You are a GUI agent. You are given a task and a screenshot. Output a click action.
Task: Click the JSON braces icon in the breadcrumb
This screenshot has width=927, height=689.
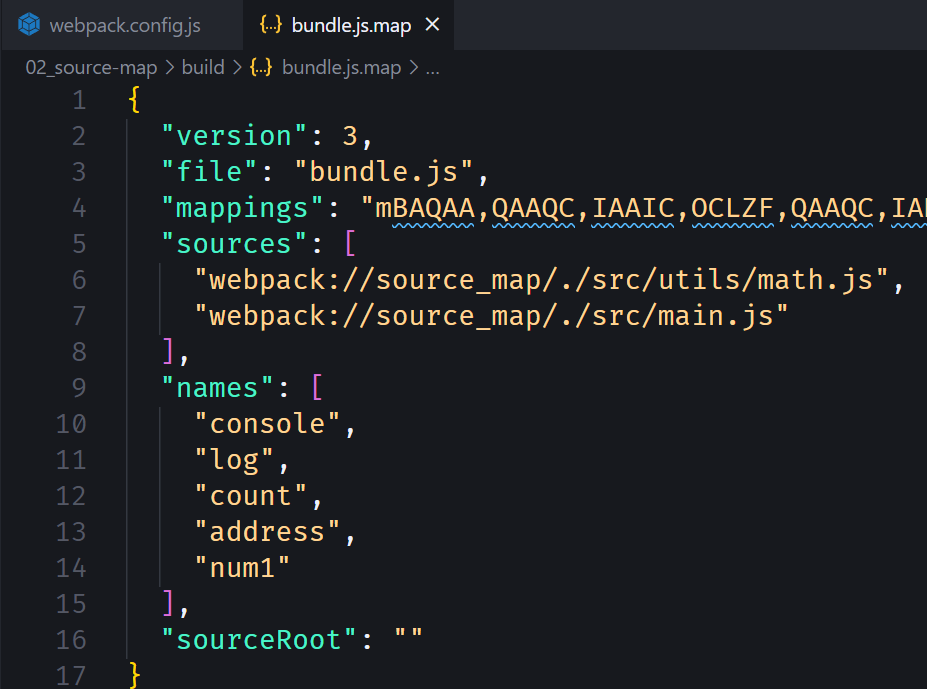[262, 68]
